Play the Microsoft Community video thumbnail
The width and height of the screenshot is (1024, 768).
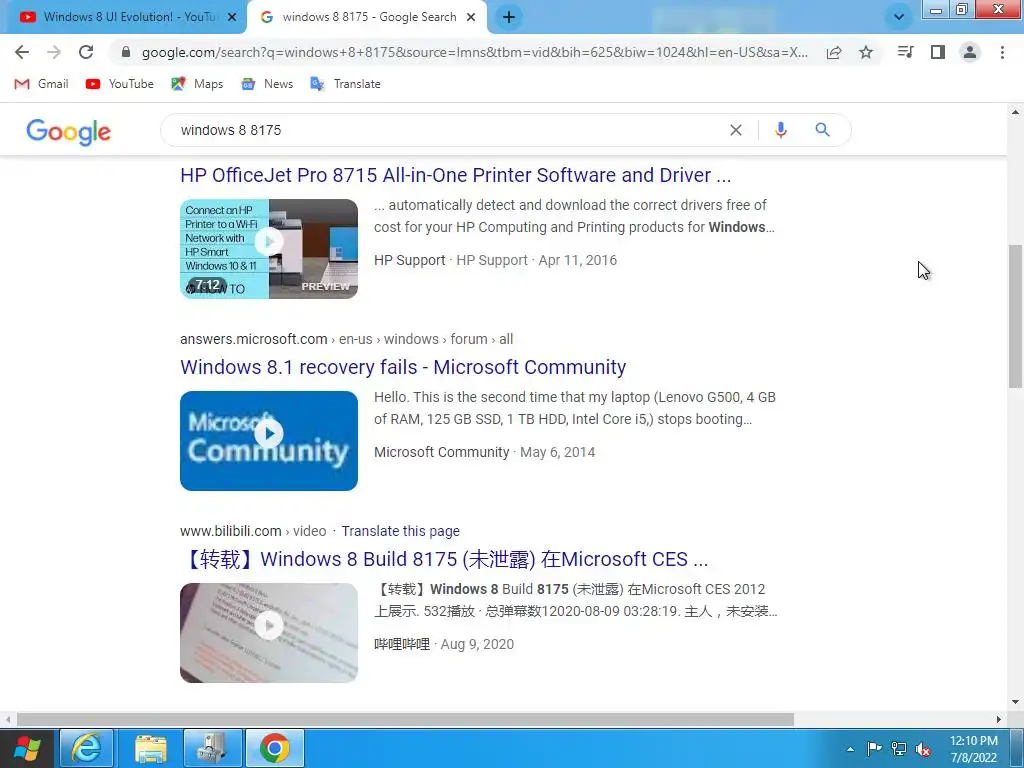pos(269,441)
